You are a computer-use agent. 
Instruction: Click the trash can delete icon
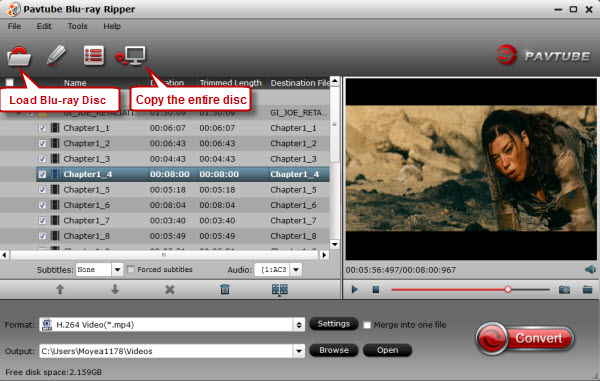coord(225,289)
